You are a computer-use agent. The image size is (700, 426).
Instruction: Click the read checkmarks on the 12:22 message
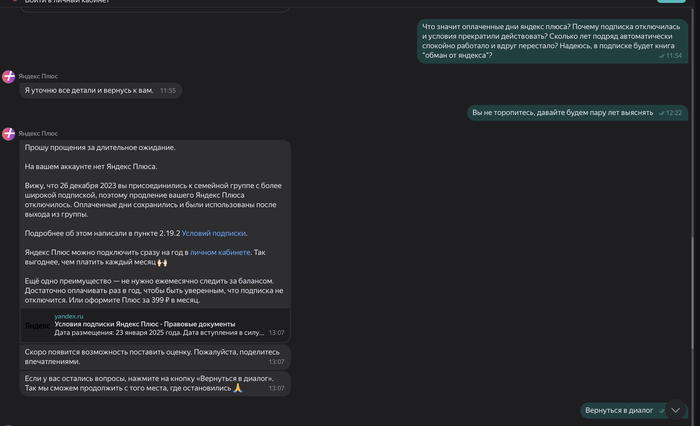[662, 113]
